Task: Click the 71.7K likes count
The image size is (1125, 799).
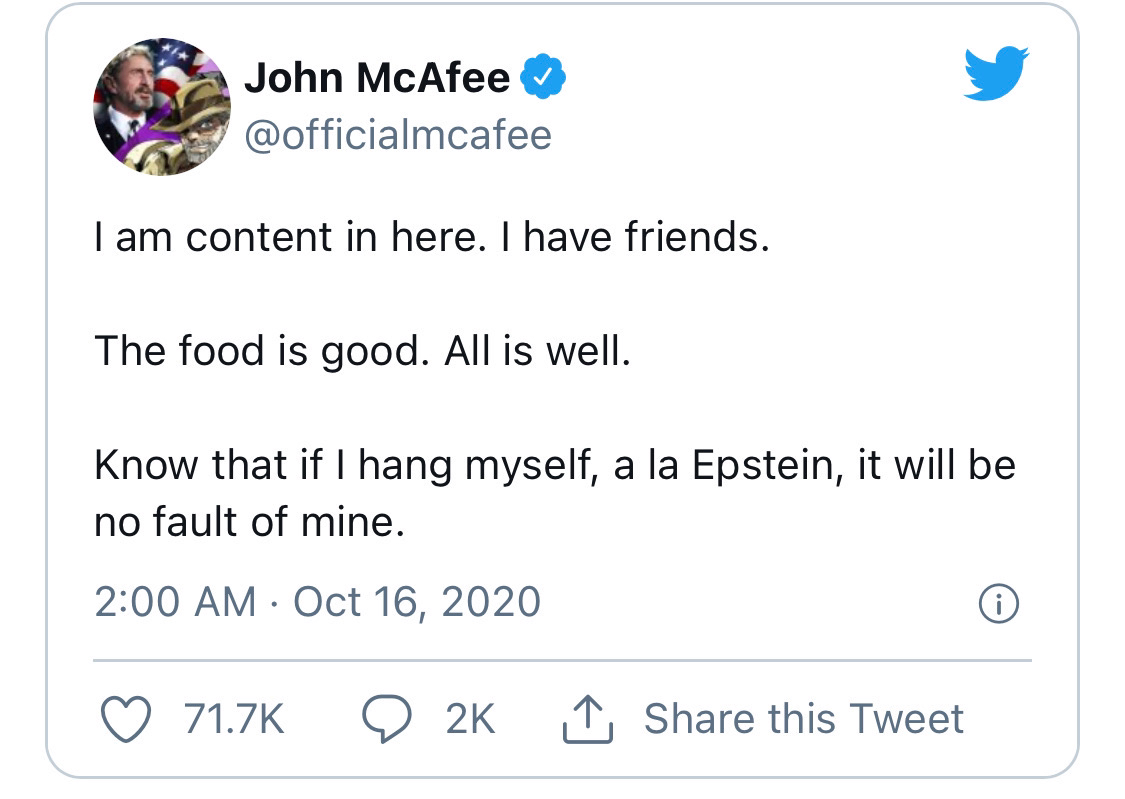Action: 235,719
